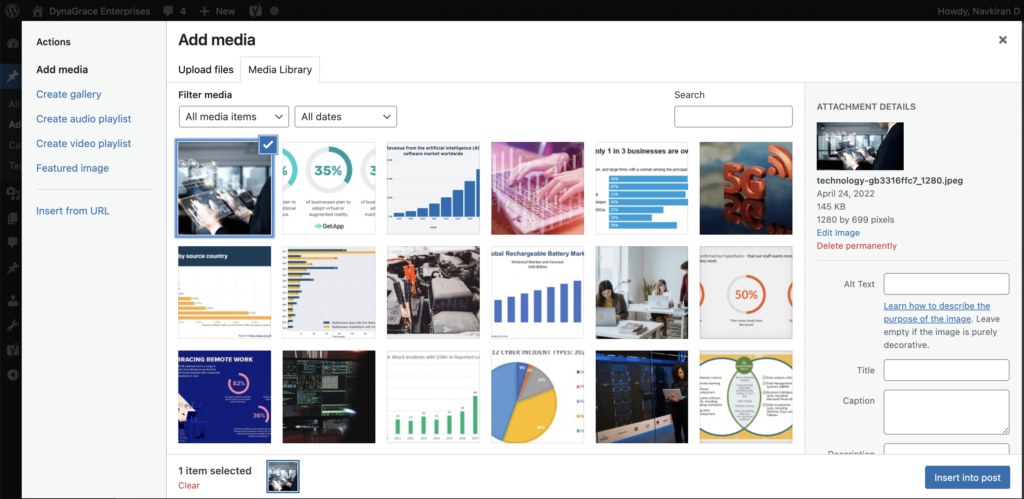Open the All dates filter dropdown
This screenshot has width=1024, height=499.
click(345, 117)
